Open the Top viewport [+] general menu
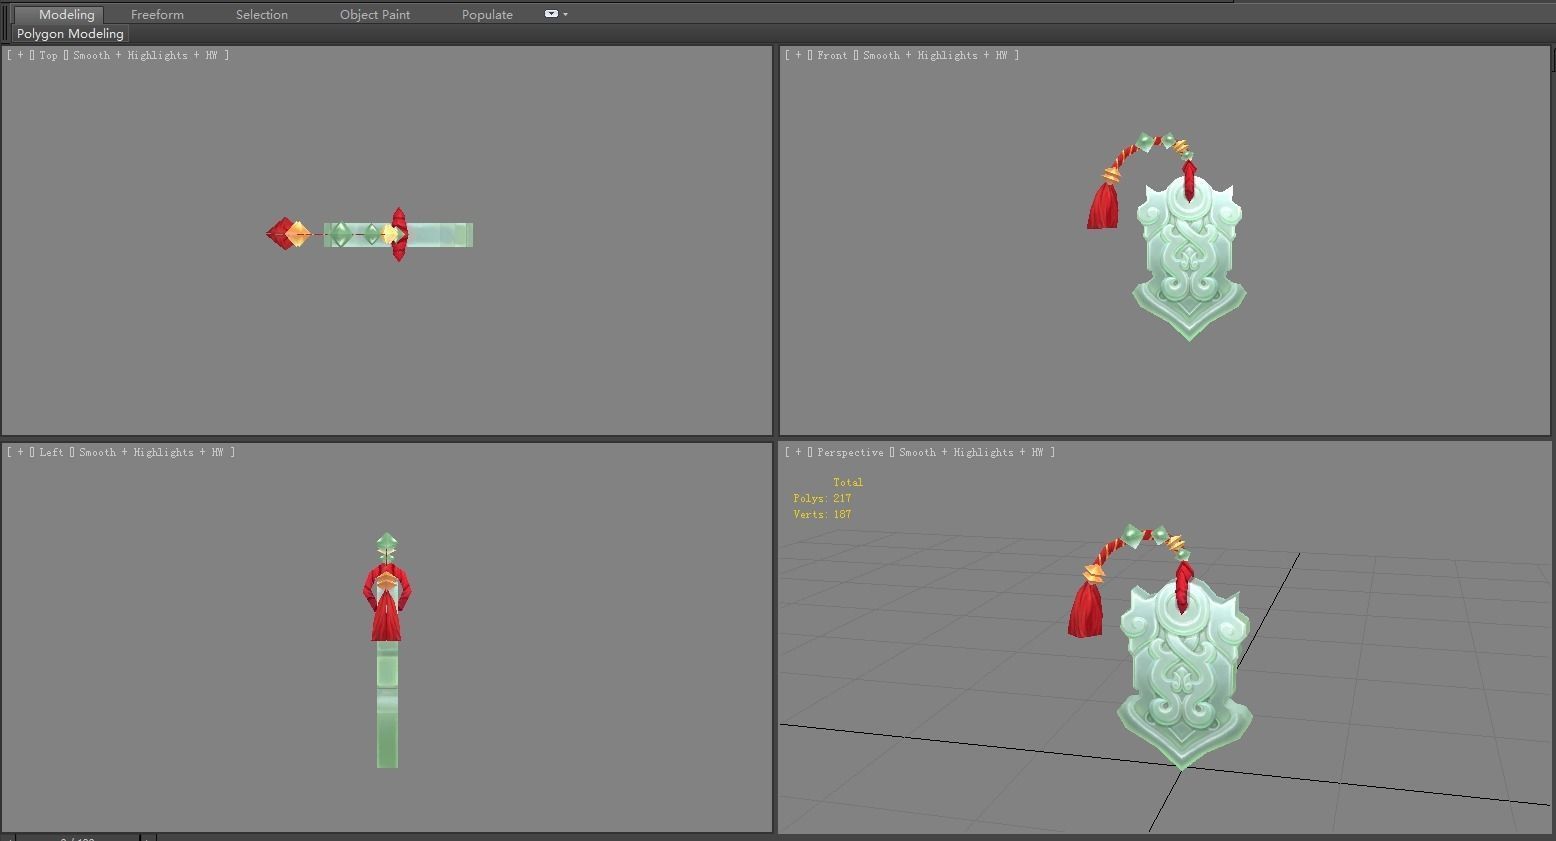This screenshot has width=1556, height=841. pyautogui.click(x=20, y=55)
